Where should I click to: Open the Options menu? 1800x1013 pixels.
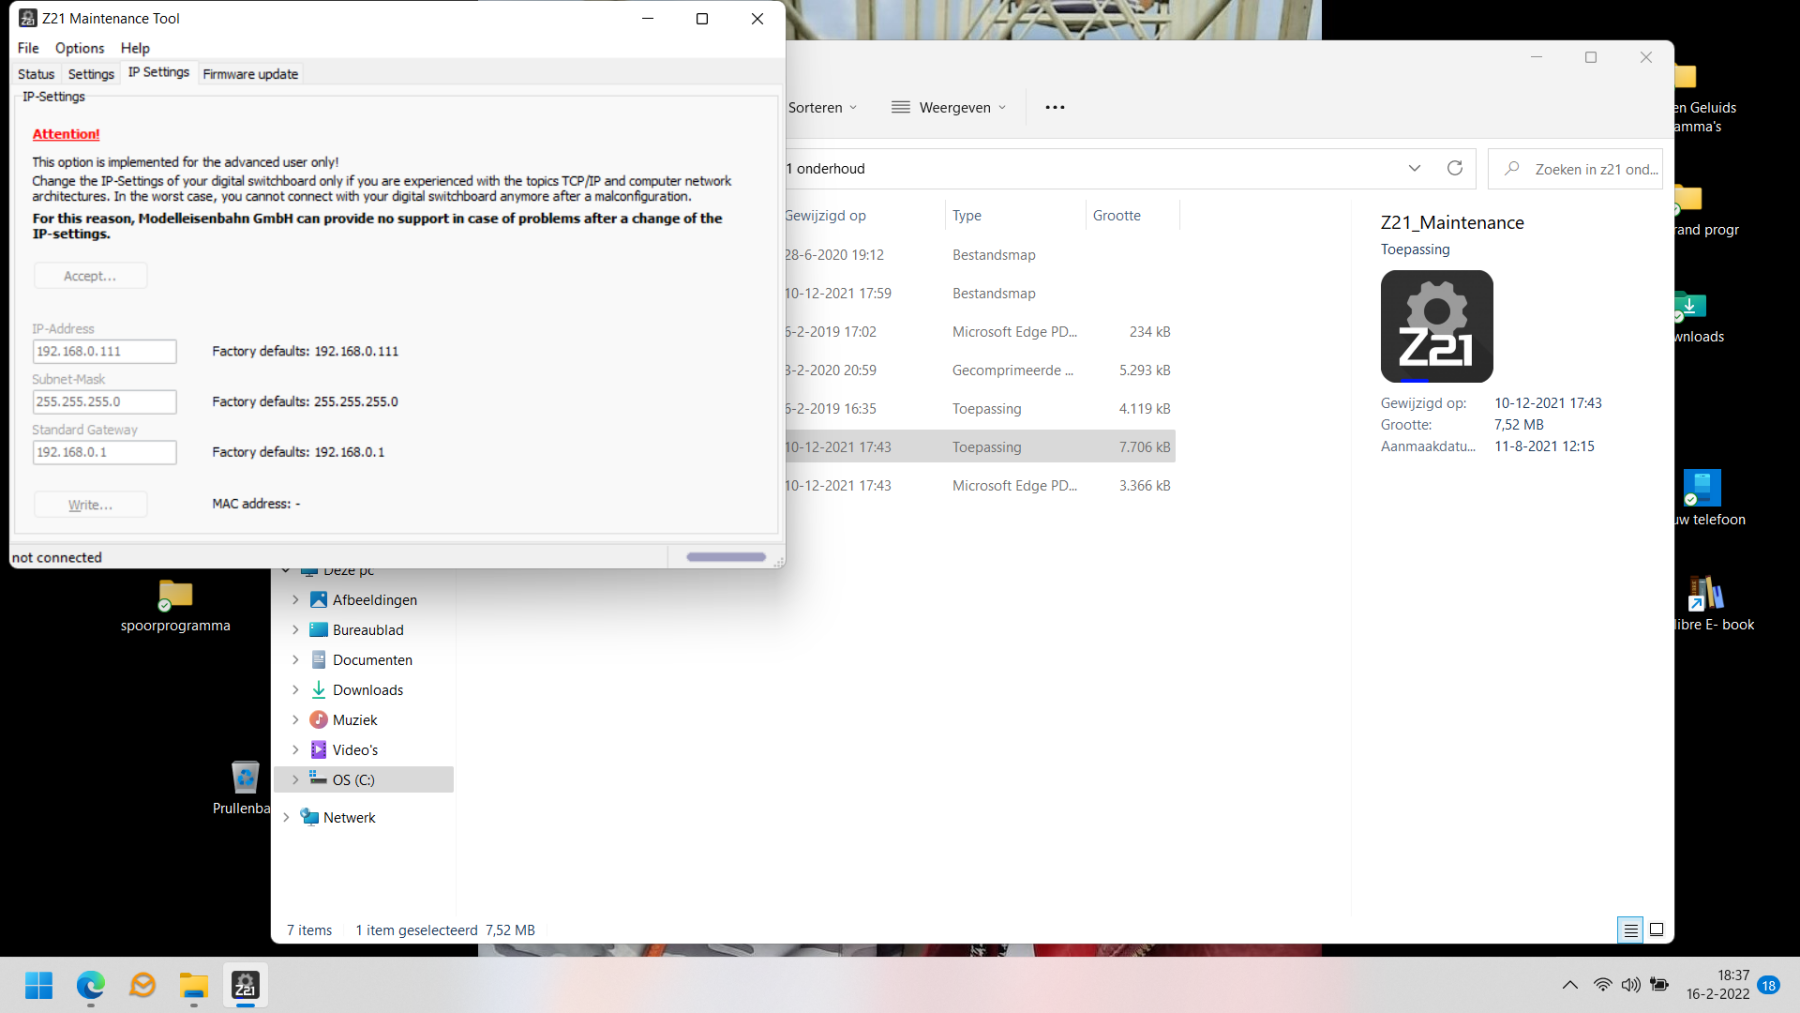point(79,48)
